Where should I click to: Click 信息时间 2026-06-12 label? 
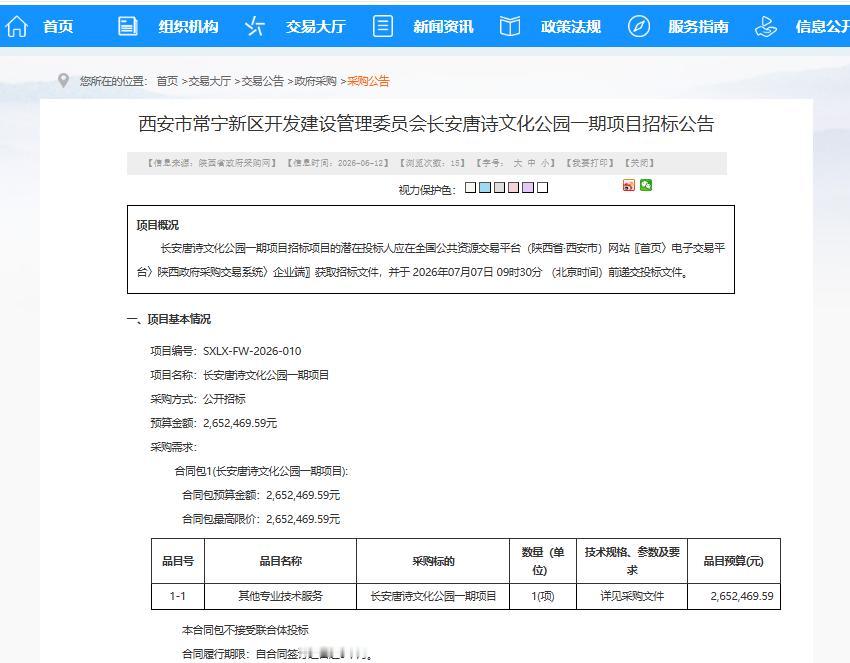click(x=338, y=163)
